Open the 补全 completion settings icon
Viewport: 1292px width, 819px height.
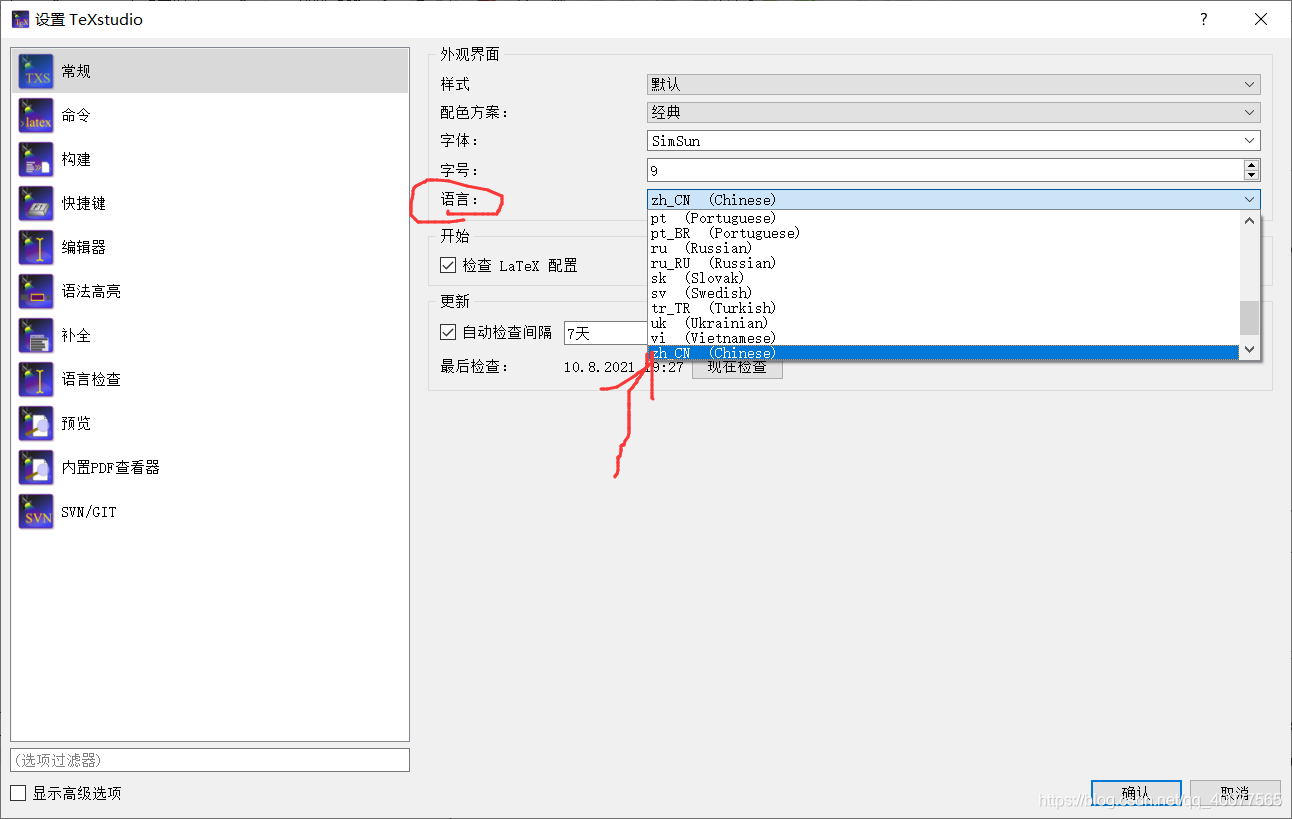pyautogui.click(x=36, y=335)
